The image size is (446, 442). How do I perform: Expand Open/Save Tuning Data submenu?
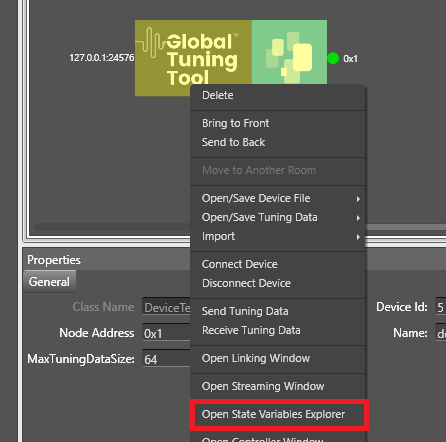[277, 217]
